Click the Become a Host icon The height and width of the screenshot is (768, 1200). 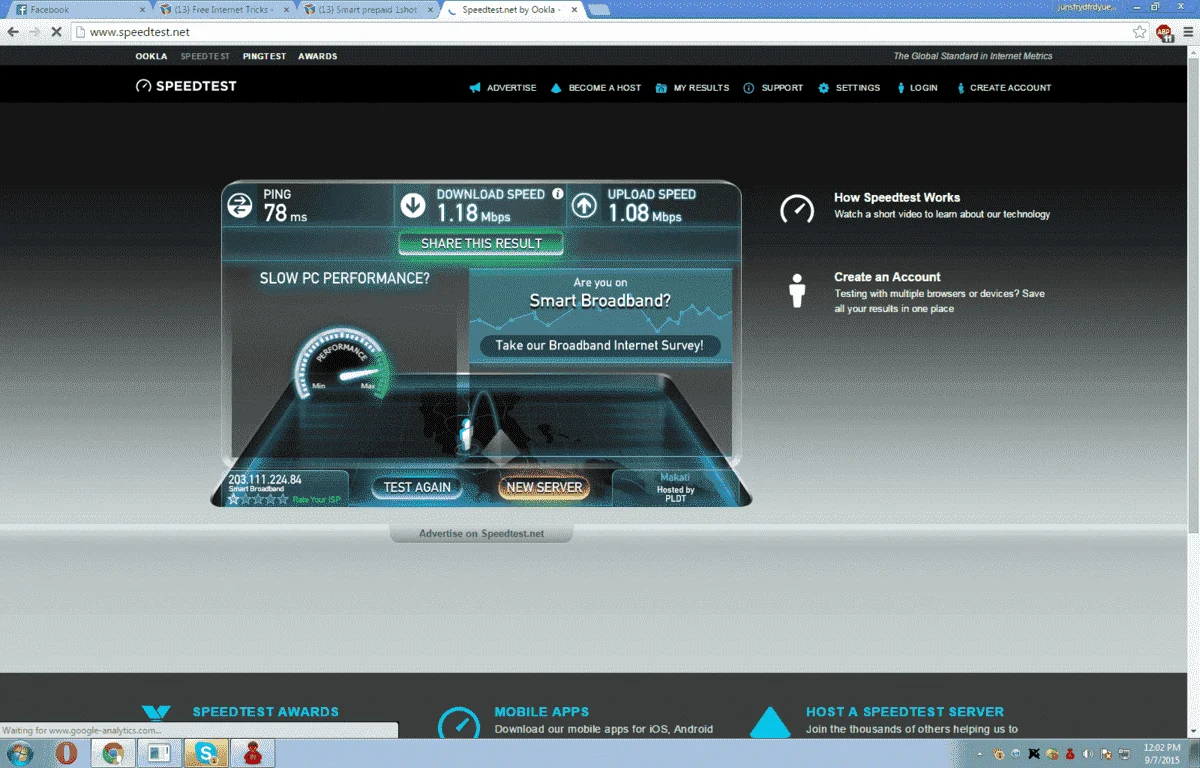(x=557, y=88)
